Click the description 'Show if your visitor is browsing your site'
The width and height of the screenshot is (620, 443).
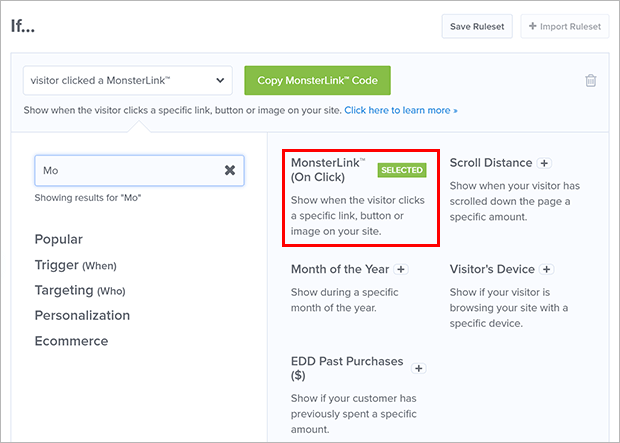click(x=508, y=308)
